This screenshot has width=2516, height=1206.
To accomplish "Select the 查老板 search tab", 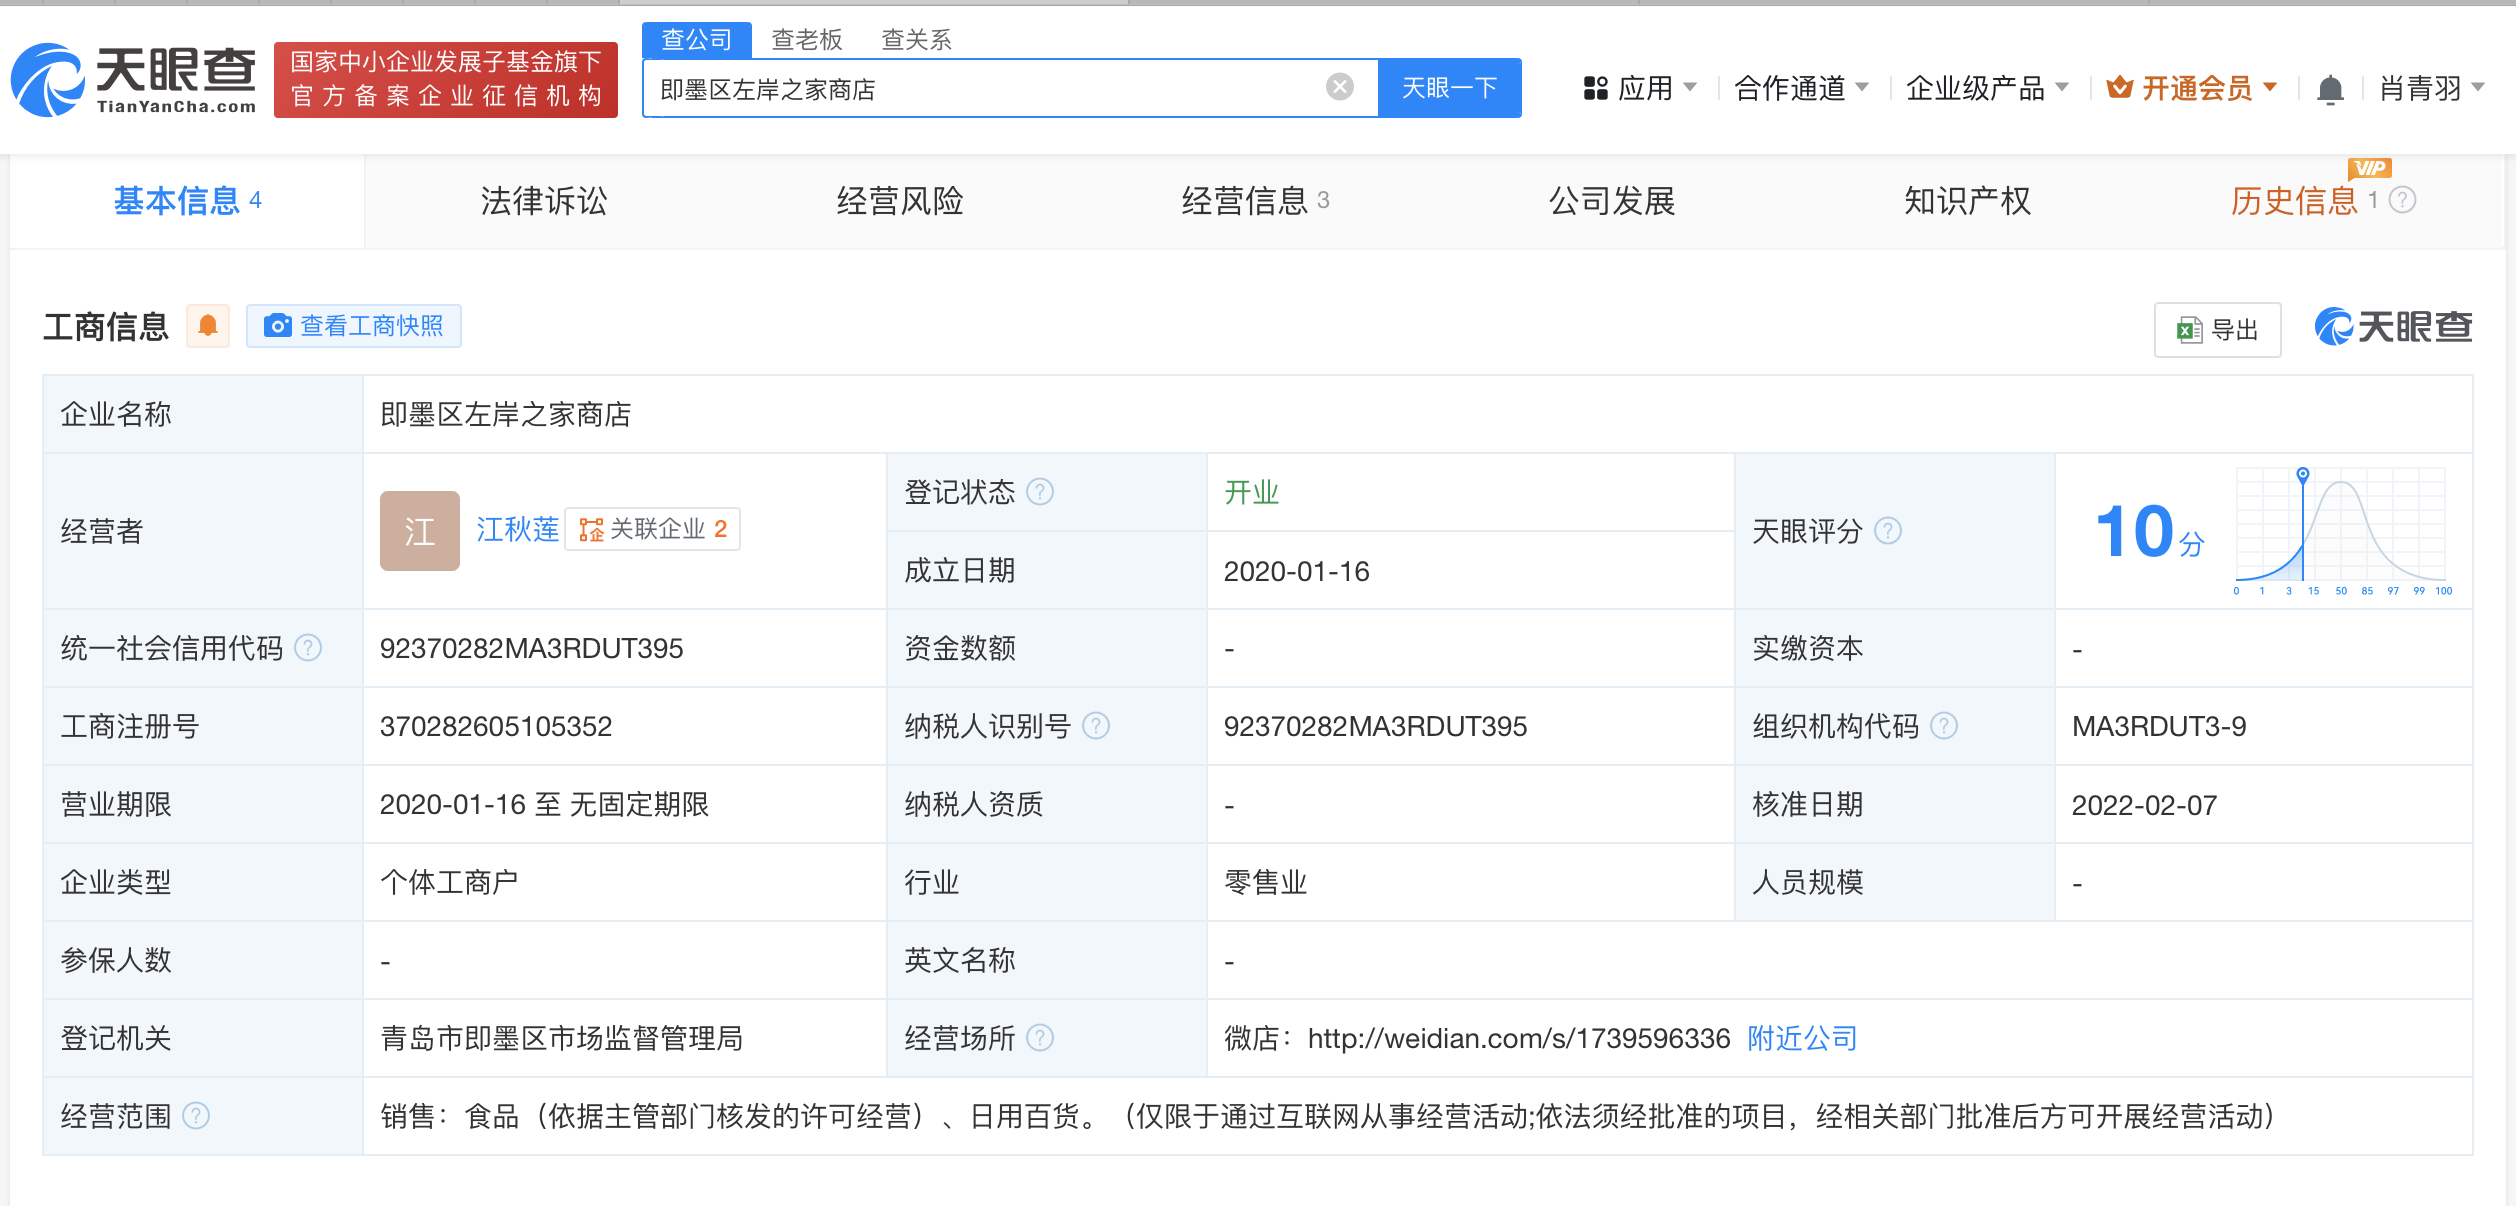I will [x=805, y=39].
